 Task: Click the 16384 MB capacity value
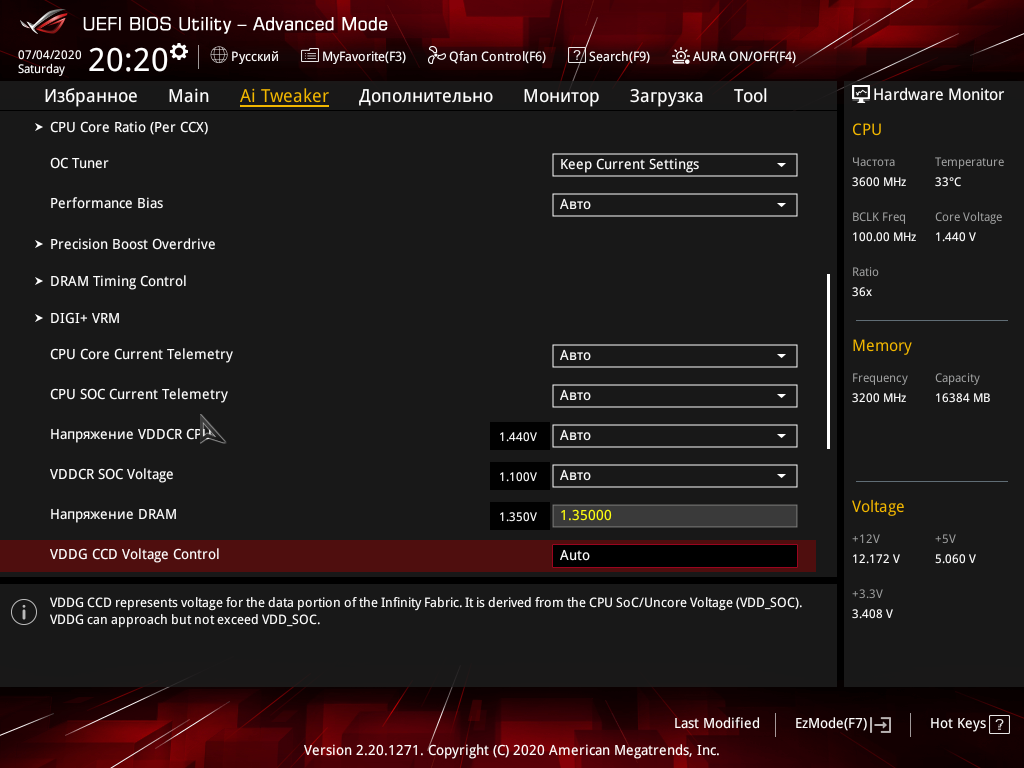point(962,398)
